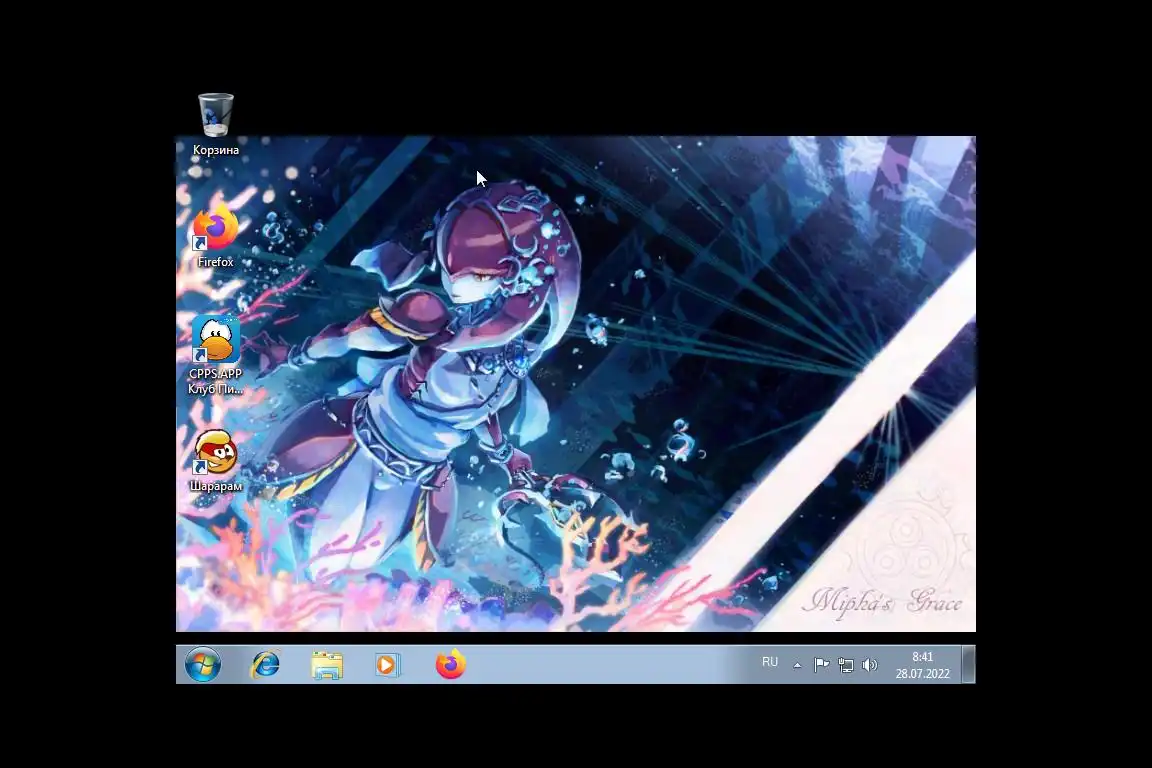Launch Internet Explorer from taskbar

point(265,665)
